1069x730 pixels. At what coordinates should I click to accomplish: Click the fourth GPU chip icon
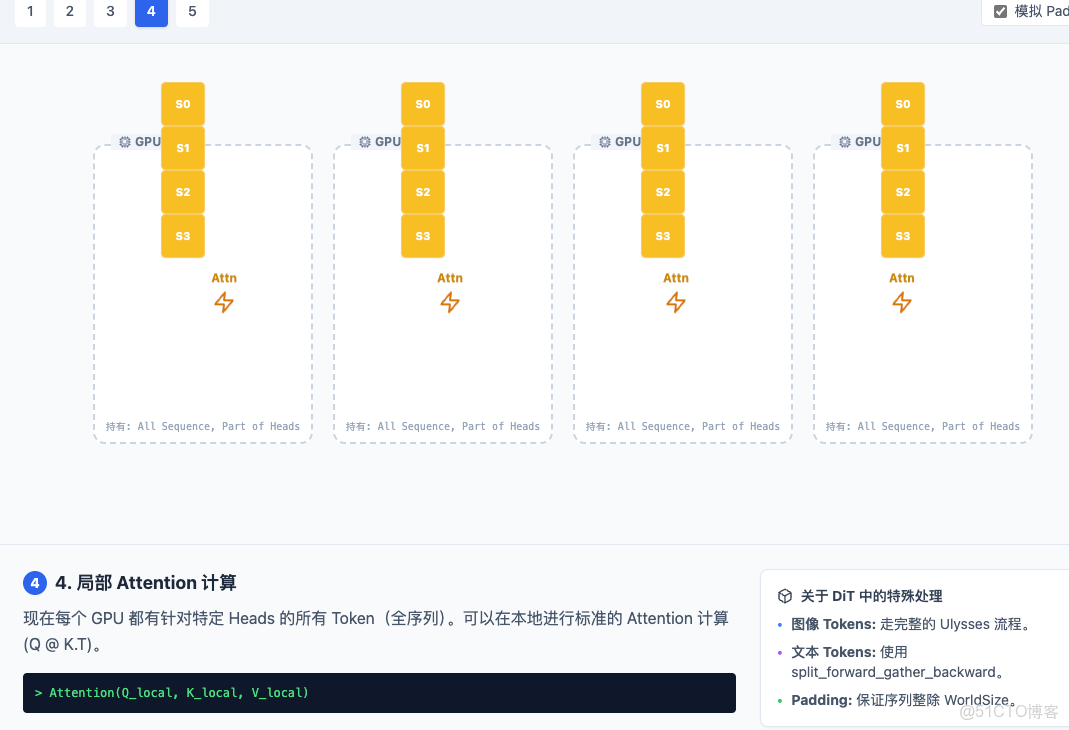845,142
